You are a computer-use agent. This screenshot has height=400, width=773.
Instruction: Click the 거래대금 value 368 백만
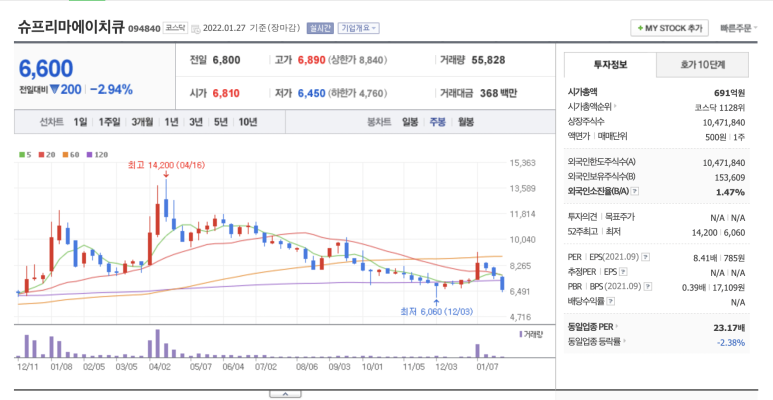coord(498,93)
